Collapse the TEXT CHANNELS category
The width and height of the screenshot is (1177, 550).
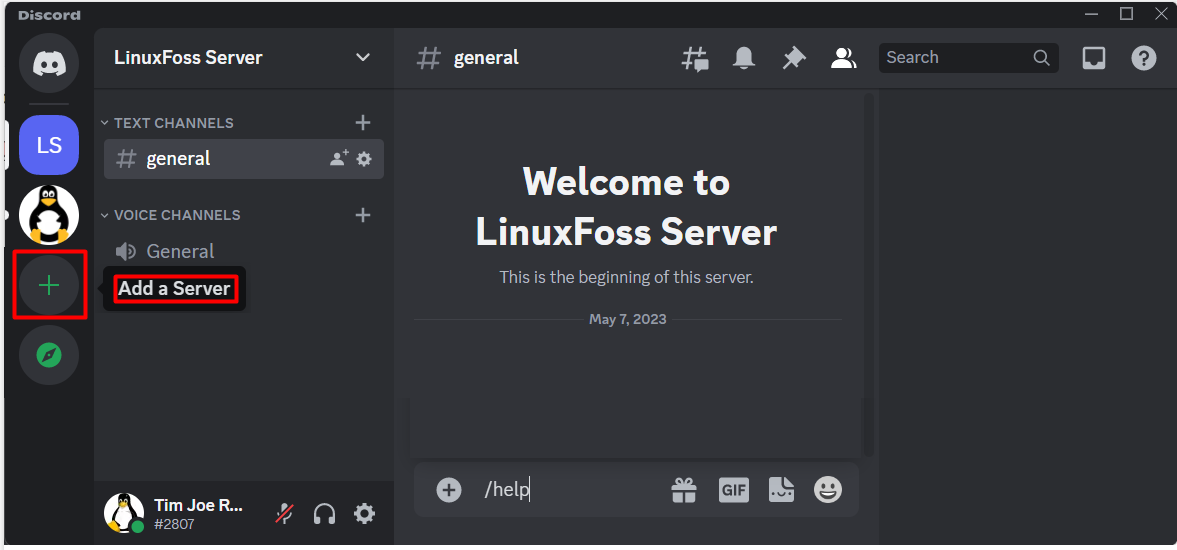[167, 123]
